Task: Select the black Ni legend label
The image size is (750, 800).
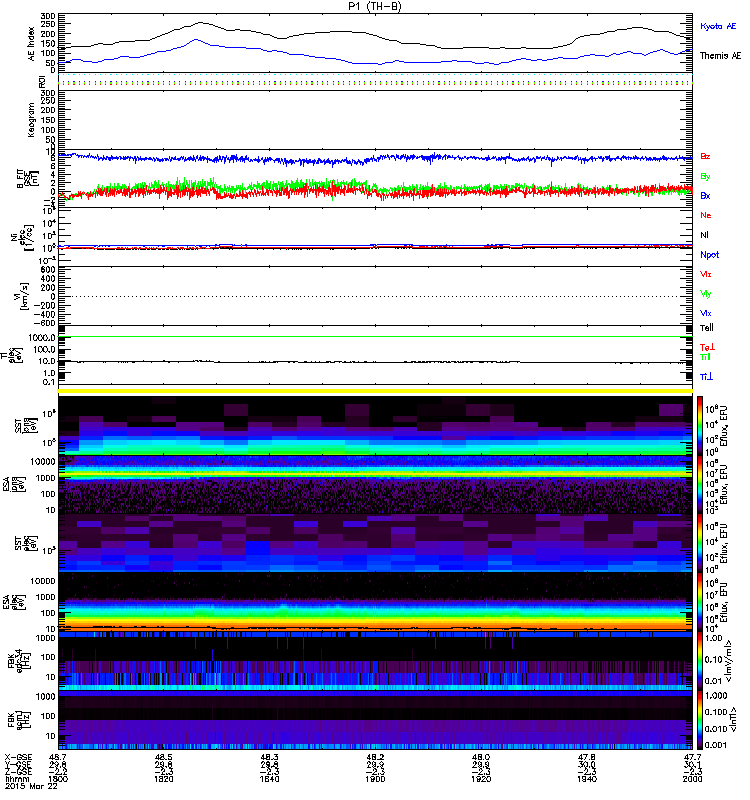Action: pyautogui.click(x=704, y=235)
